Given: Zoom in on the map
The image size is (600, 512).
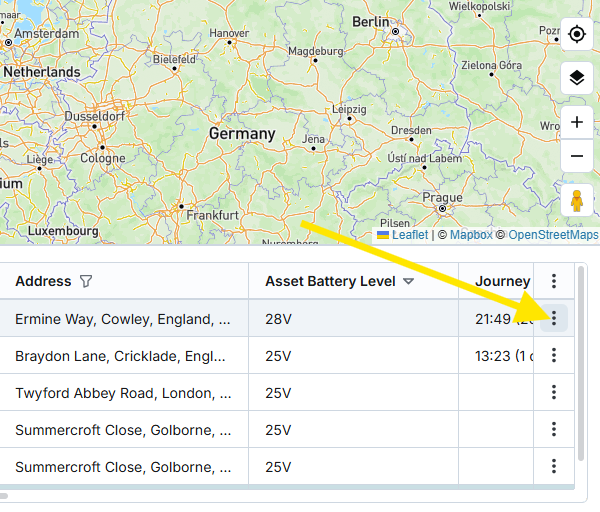Looking at the screenshot, I should (576, 122).
